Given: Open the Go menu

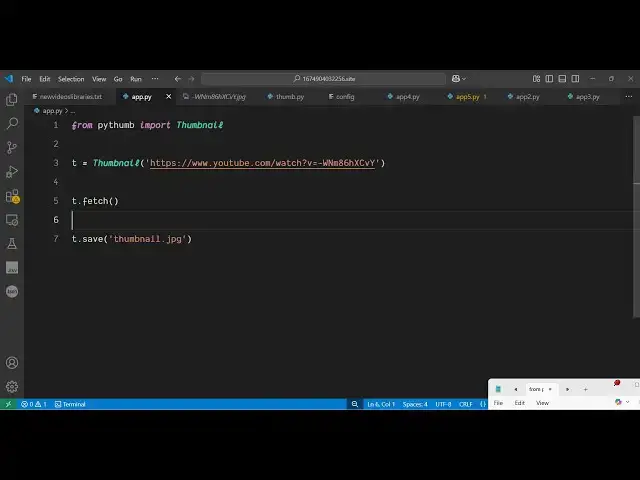Looking at the screenshot, I should (118, 79).
